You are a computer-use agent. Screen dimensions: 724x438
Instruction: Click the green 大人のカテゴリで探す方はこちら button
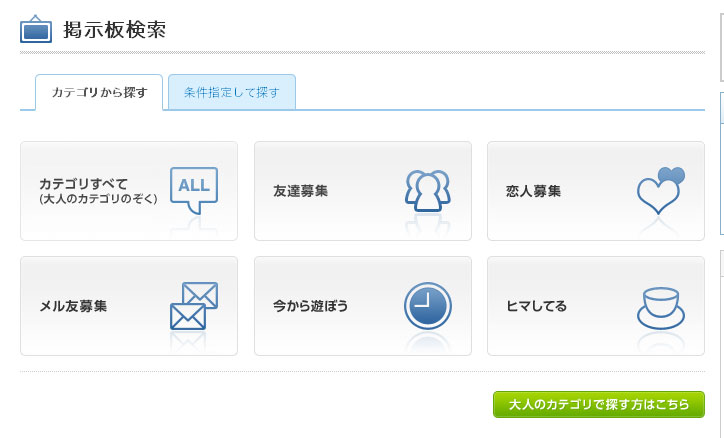[598, 404]
